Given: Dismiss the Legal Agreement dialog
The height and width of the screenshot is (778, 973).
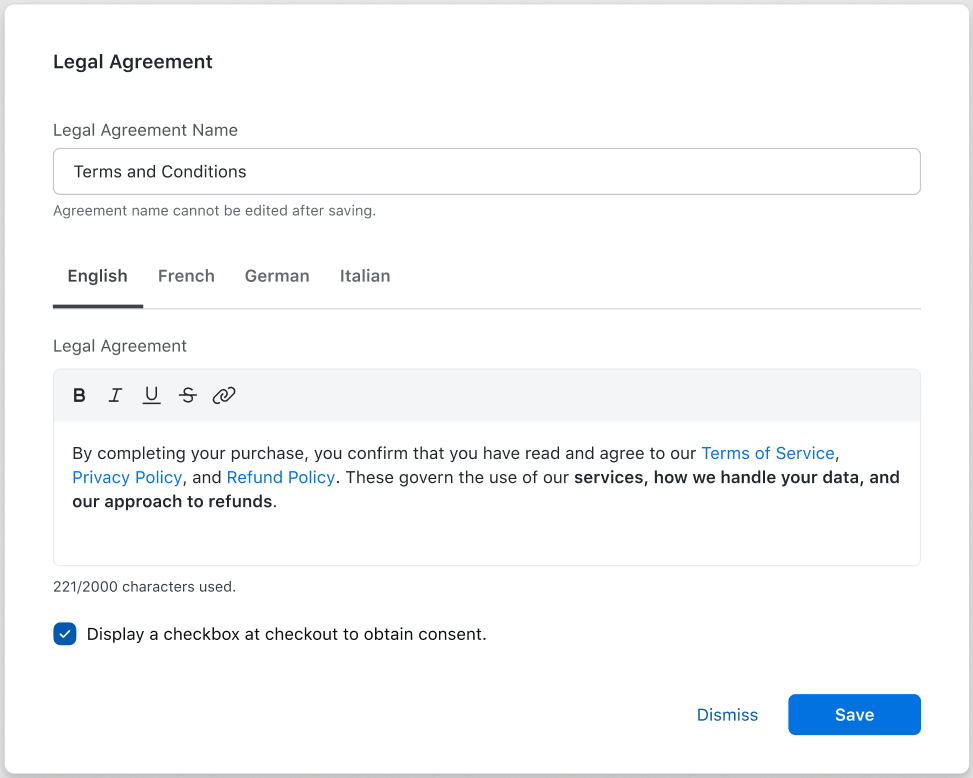Looking at the screenshot, I should (727, 715).
